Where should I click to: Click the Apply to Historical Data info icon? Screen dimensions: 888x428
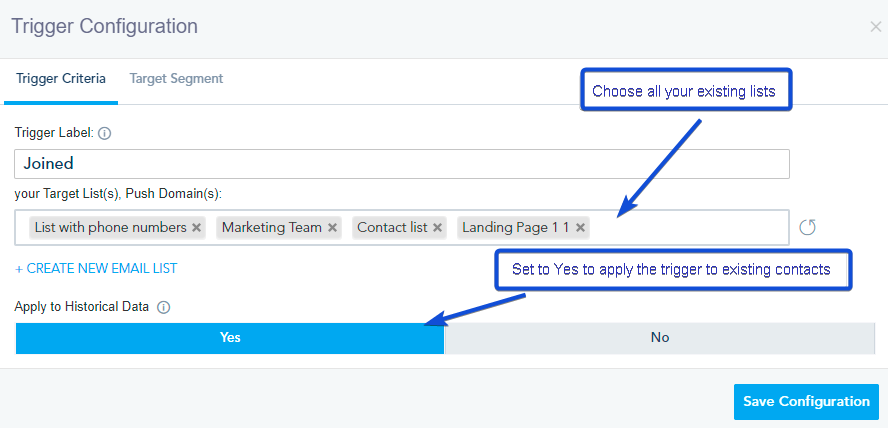pos(164,308)
